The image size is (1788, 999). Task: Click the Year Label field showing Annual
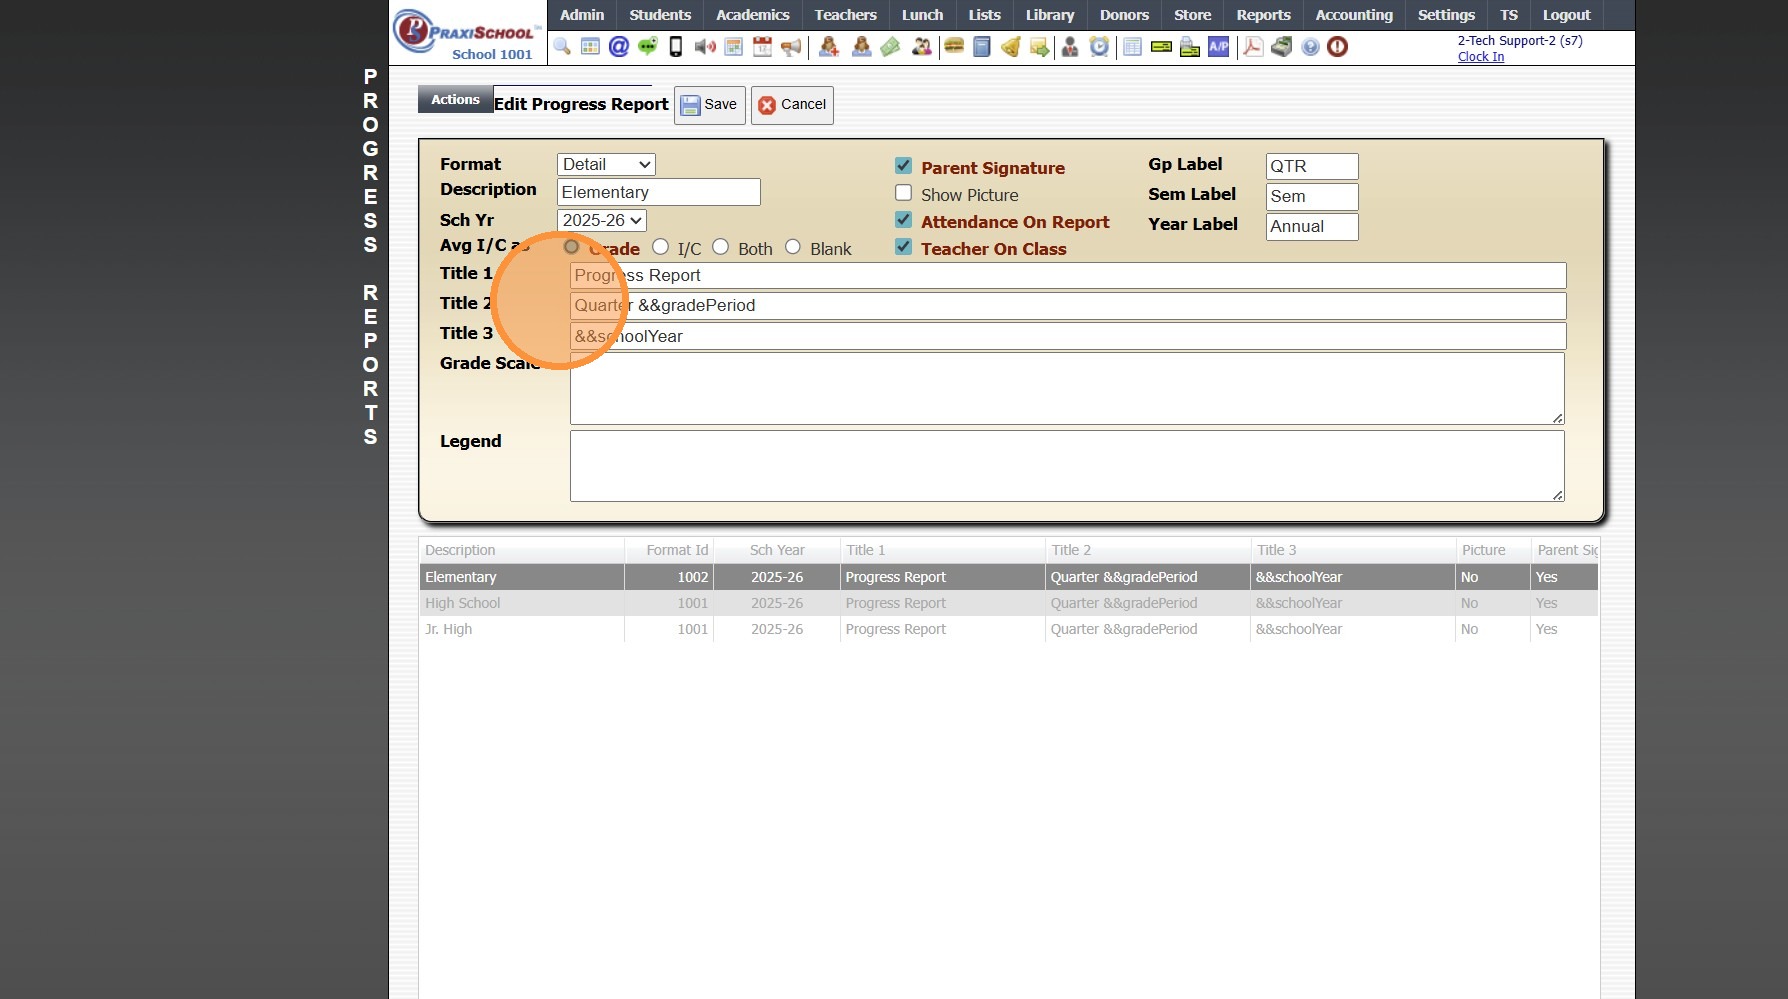point(1312,226)
